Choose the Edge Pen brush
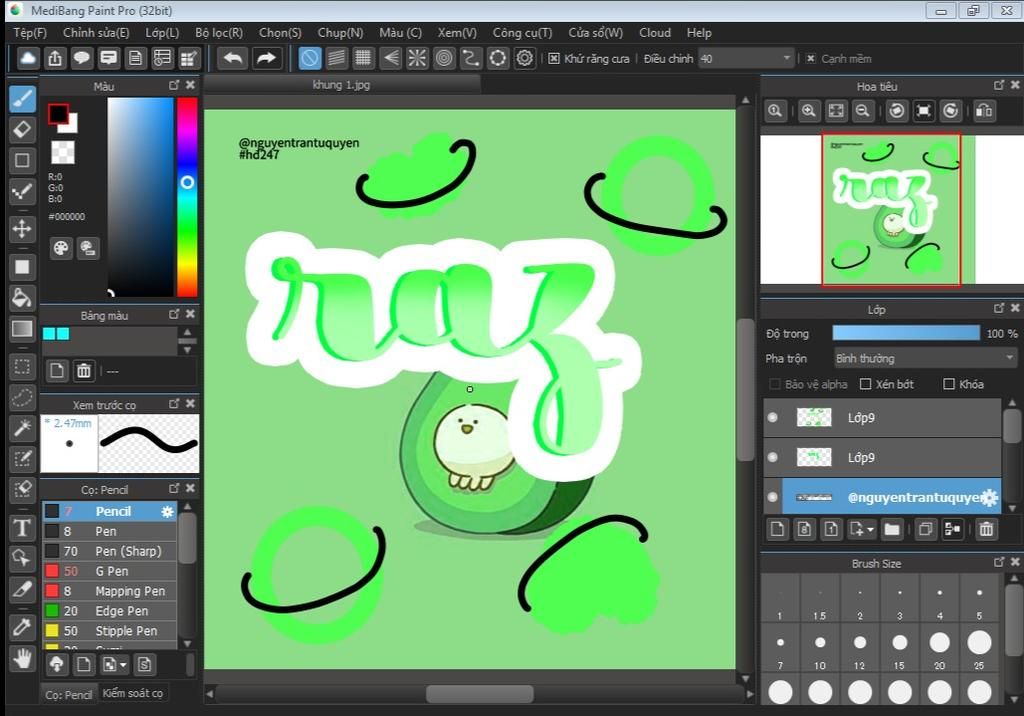This screenshot has width=1024, height=716. pos(110,611)
